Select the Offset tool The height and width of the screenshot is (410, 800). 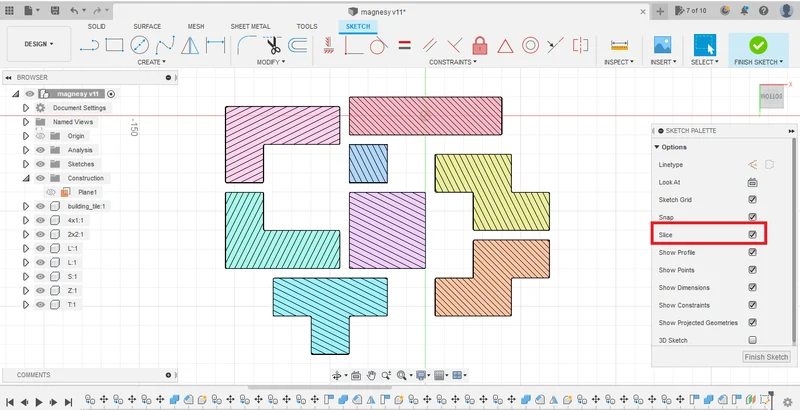[297, 45]
